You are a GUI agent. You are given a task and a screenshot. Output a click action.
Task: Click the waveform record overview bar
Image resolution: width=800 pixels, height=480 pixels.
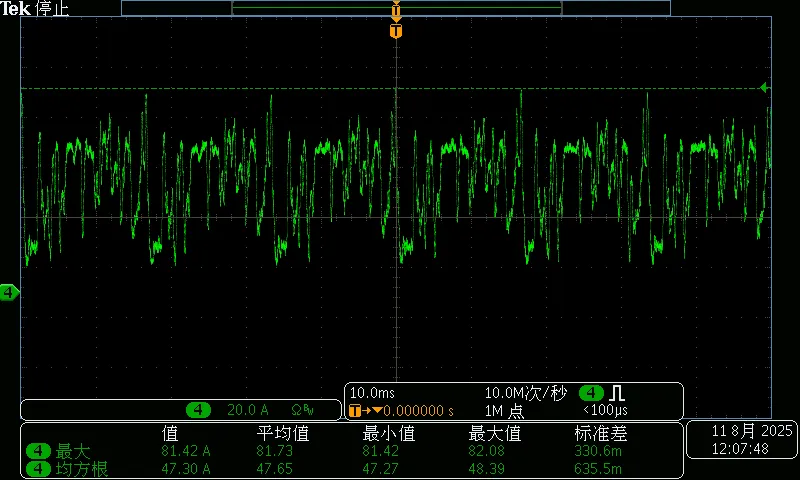[x=396, y=8]
